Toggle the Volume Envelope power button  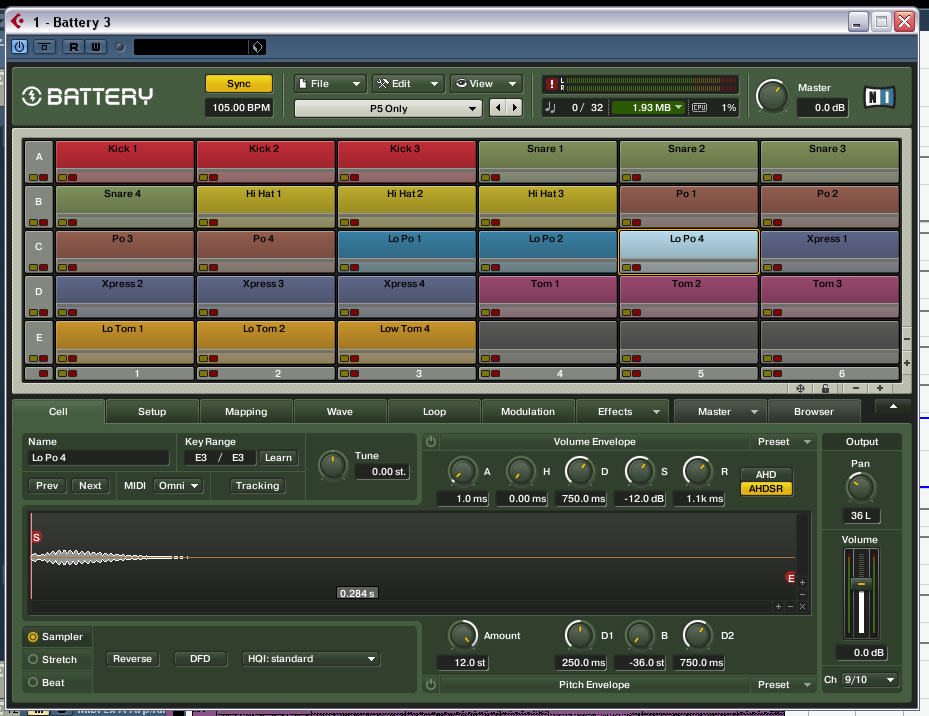tap(431, 441)
